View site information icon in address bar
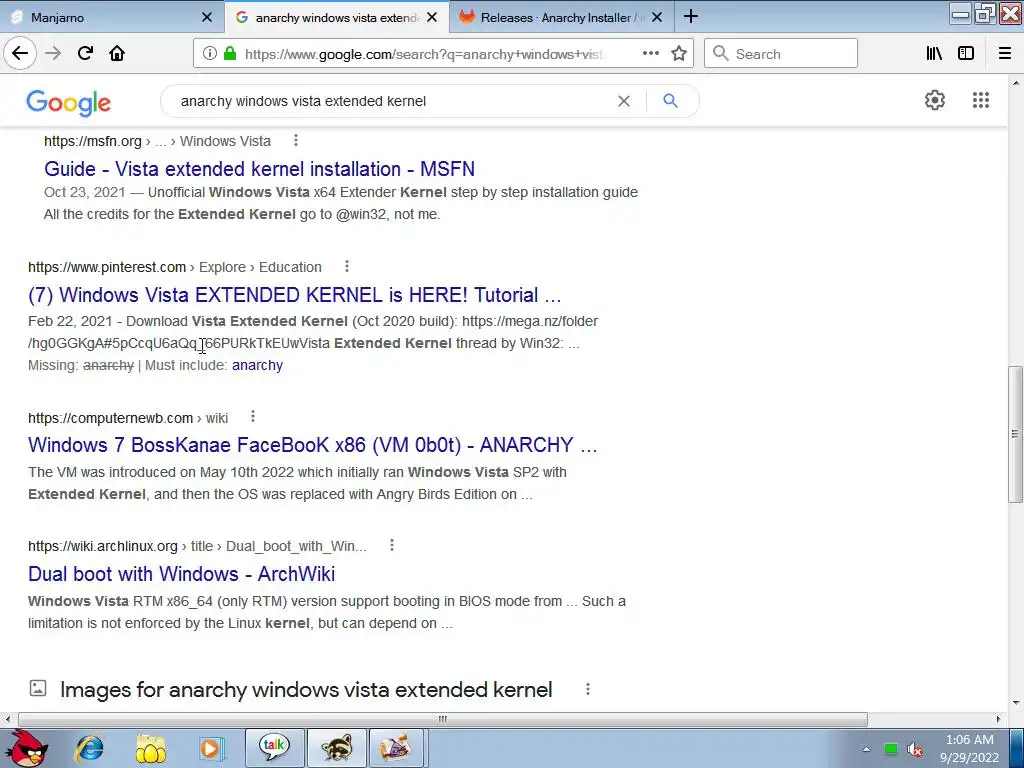 point(209,54)
